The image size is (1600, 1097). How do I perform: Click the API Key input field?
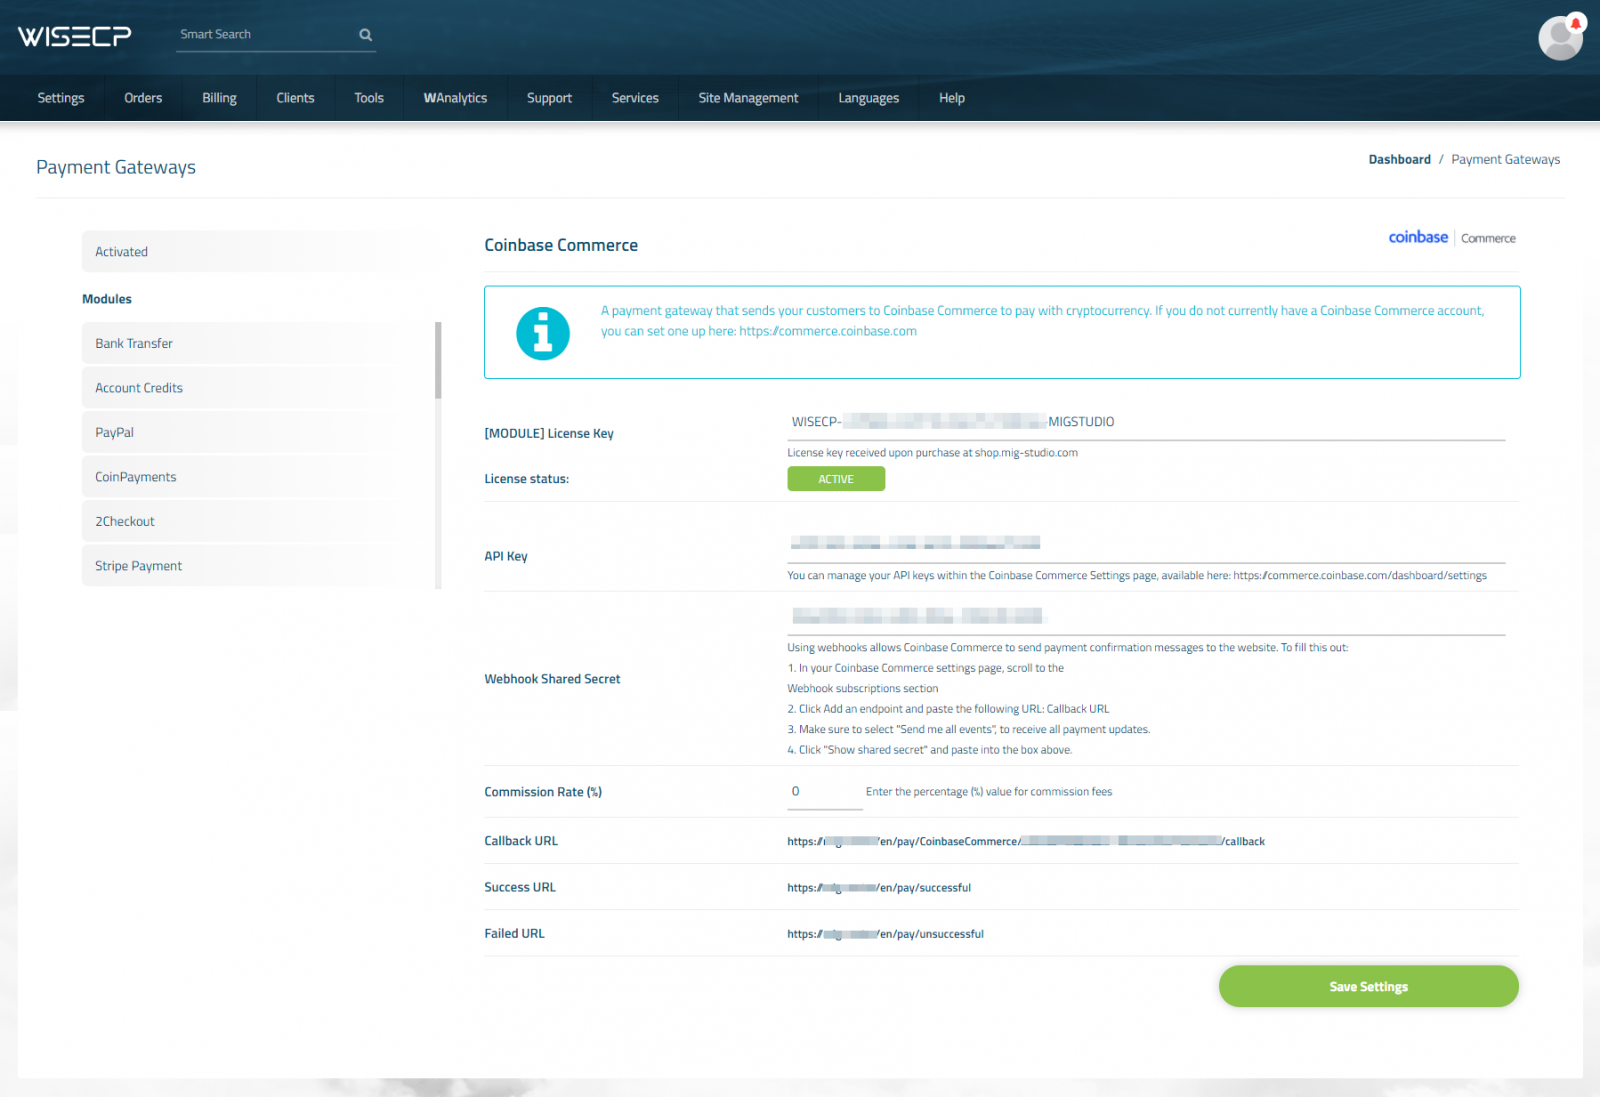1146,543
